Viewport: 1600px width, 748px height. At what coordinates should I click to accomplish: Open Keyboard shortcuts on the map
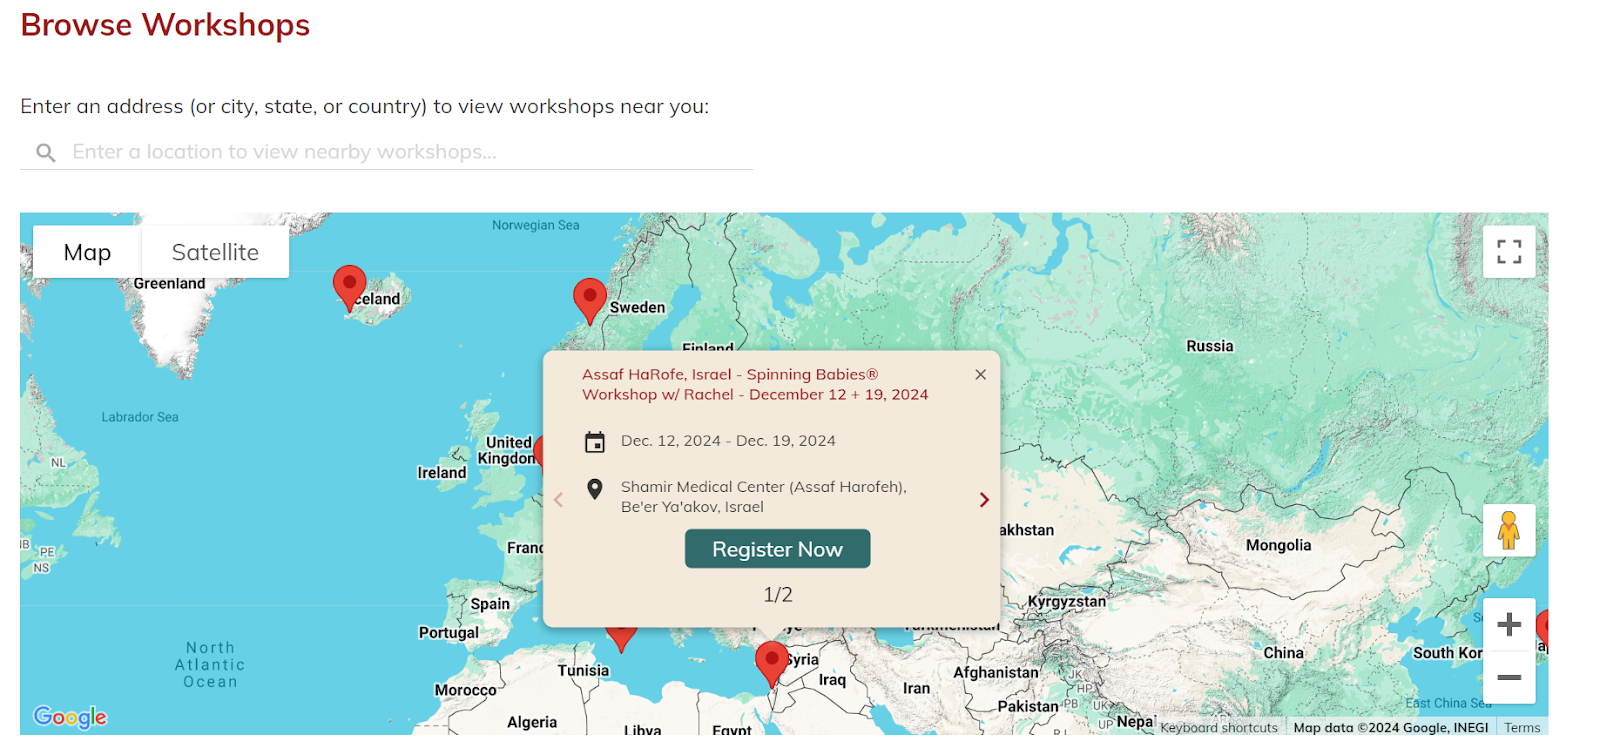pos(1219,727)
